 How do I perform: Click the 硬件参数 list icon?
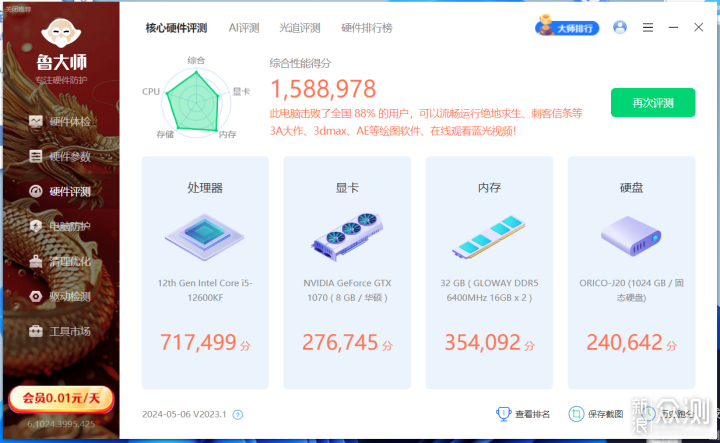click(35, 157)
